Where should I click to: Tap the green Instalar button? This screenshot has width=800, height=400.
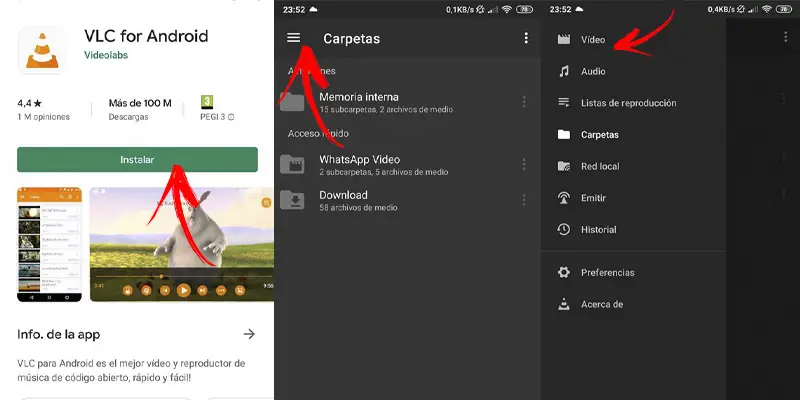tap(137, 160)
